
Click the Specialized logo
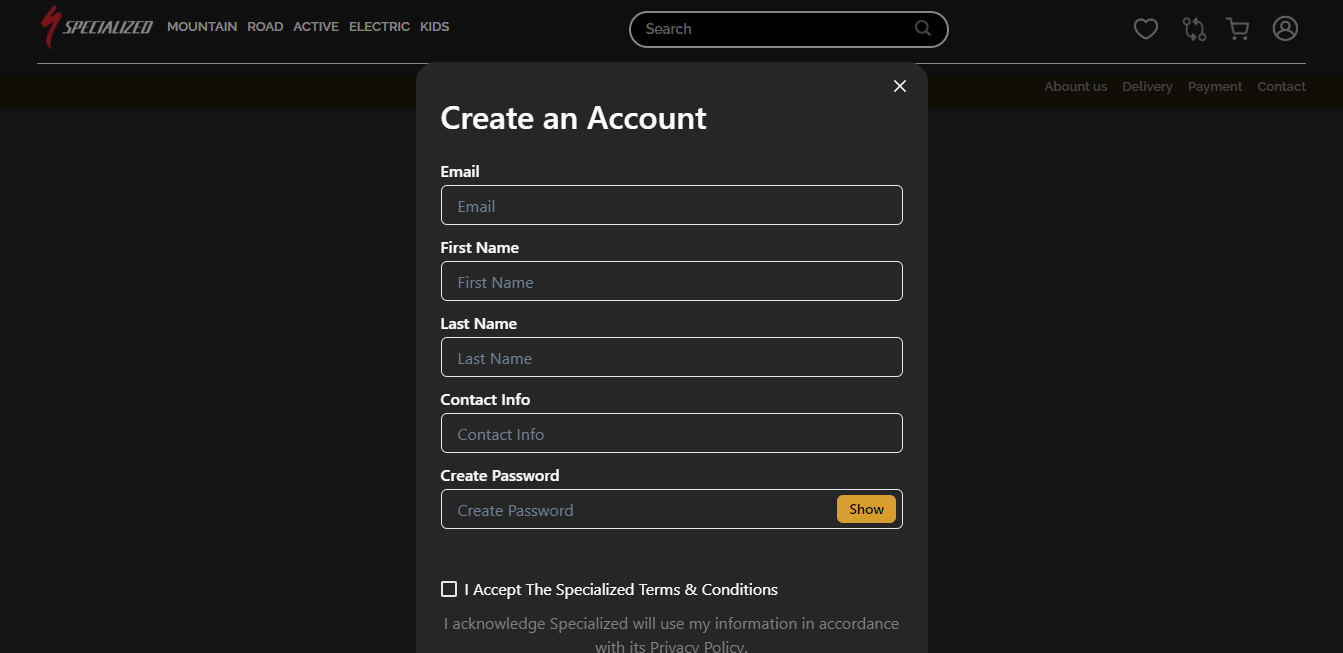95,27
